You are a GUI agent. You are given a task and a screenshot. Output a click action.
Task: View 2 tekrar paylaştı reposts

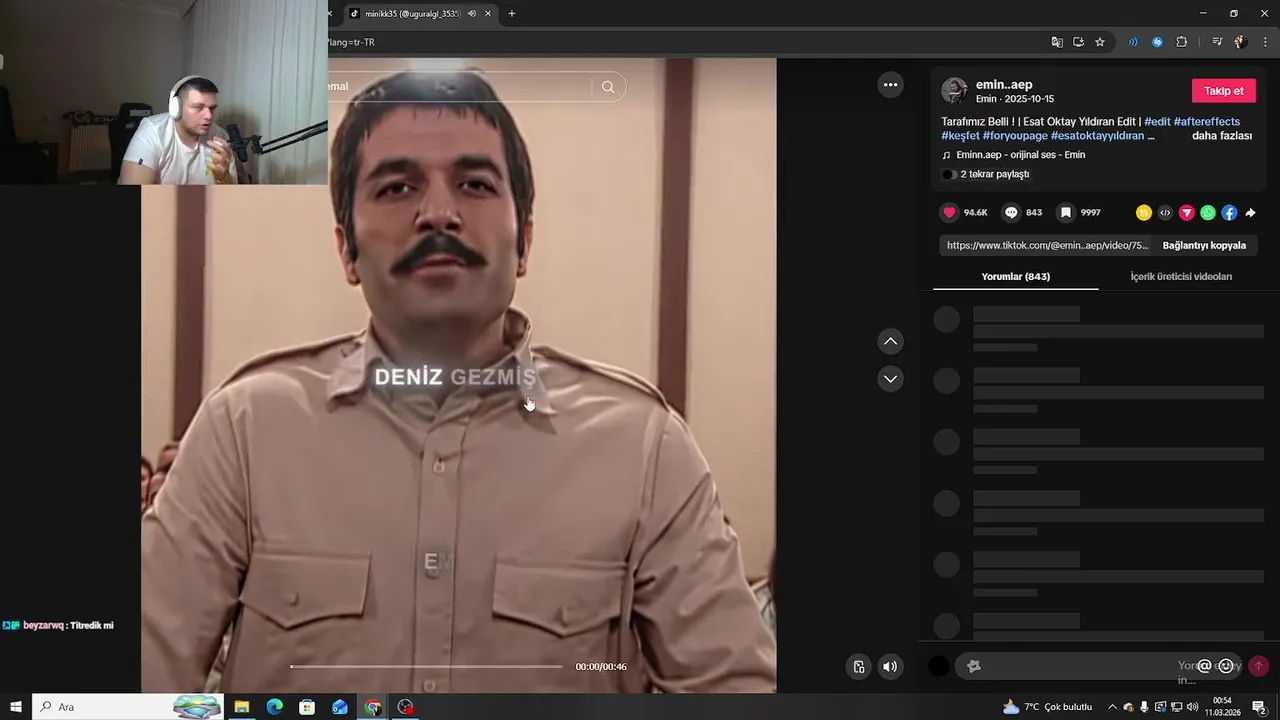click(986, 174)
